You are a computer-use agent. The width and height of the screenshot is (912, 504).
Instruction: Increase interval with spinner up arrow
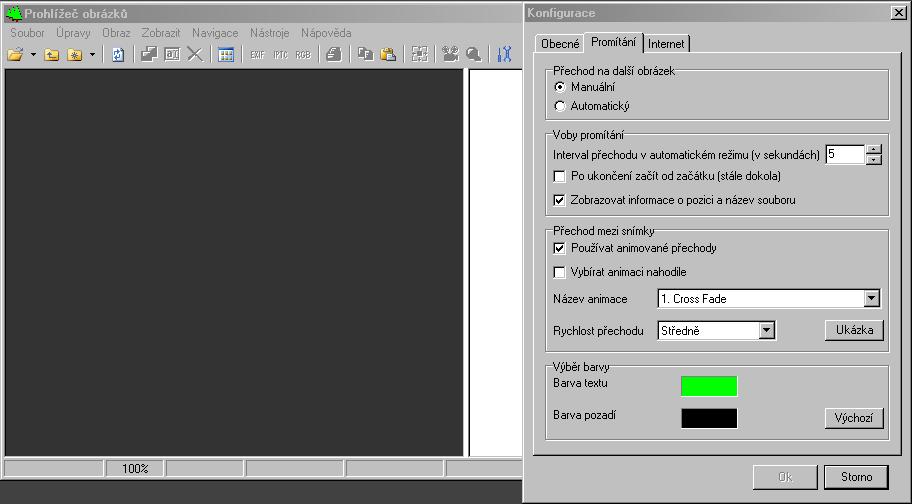click(874, 149)
